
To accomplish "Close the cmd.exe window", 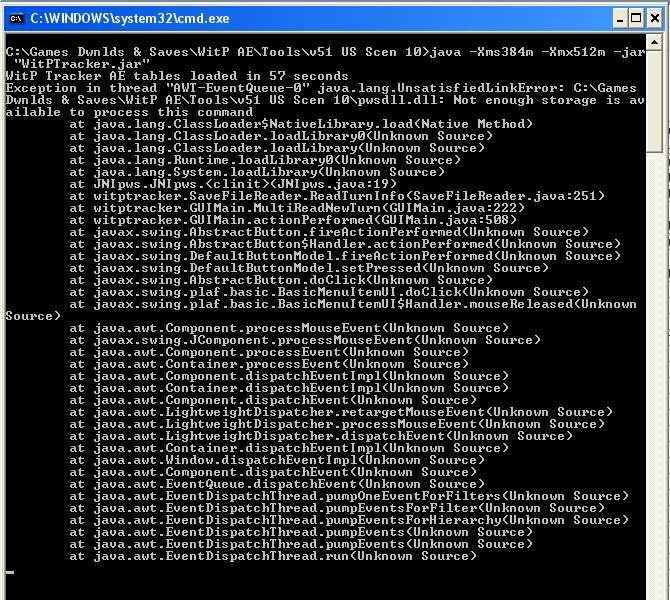I will [x=655, y=19].
